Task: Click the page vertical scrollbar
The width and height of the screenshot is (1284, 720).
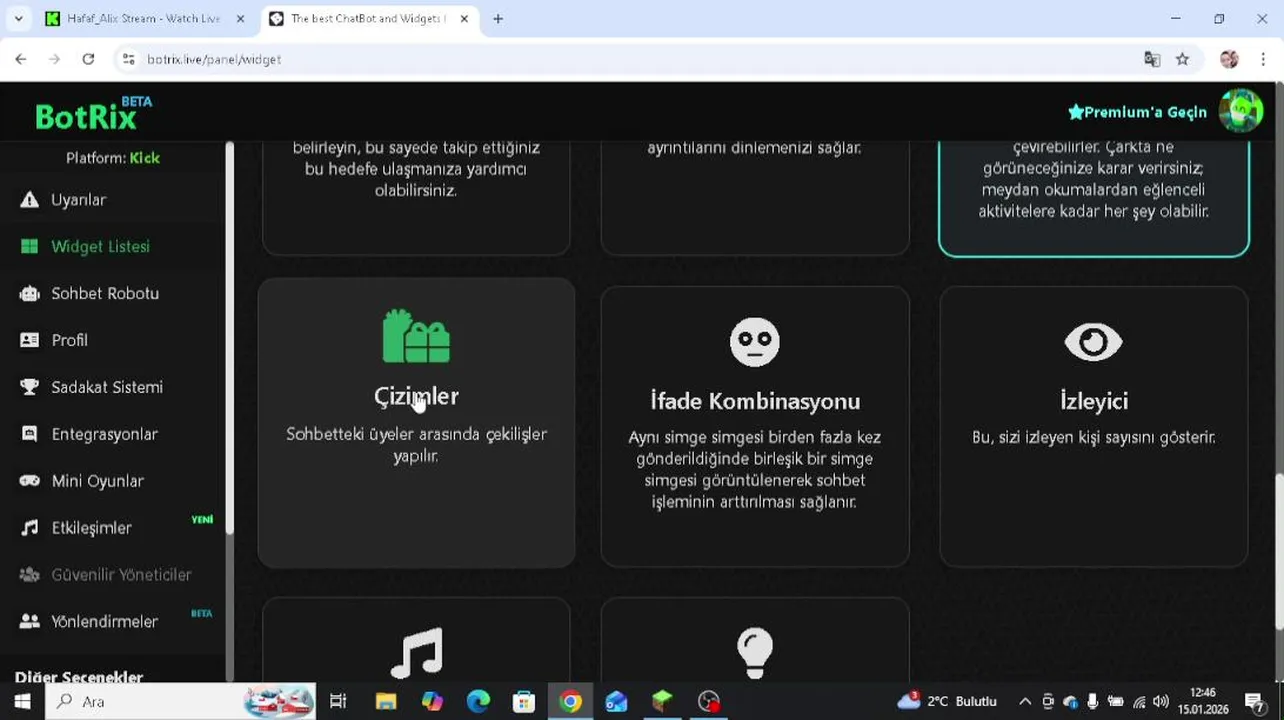Action: click(1279, 550)
